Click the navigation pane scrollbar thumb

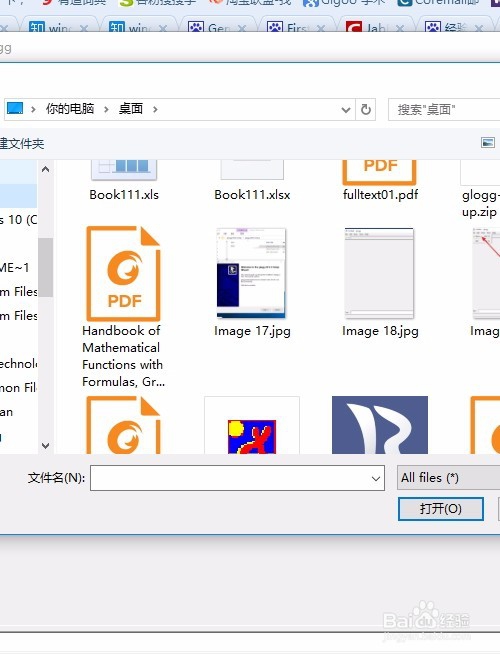45,267
